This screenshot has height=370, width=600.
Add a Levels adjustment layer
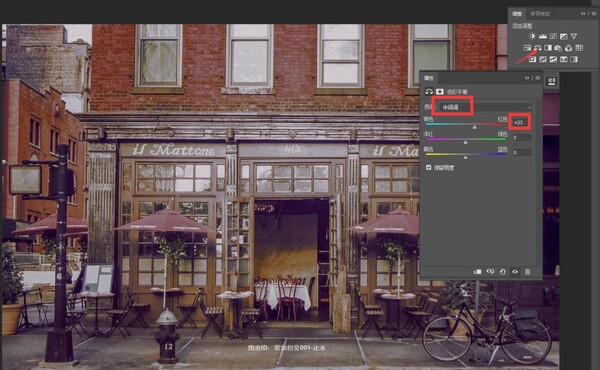click(543, 36)
